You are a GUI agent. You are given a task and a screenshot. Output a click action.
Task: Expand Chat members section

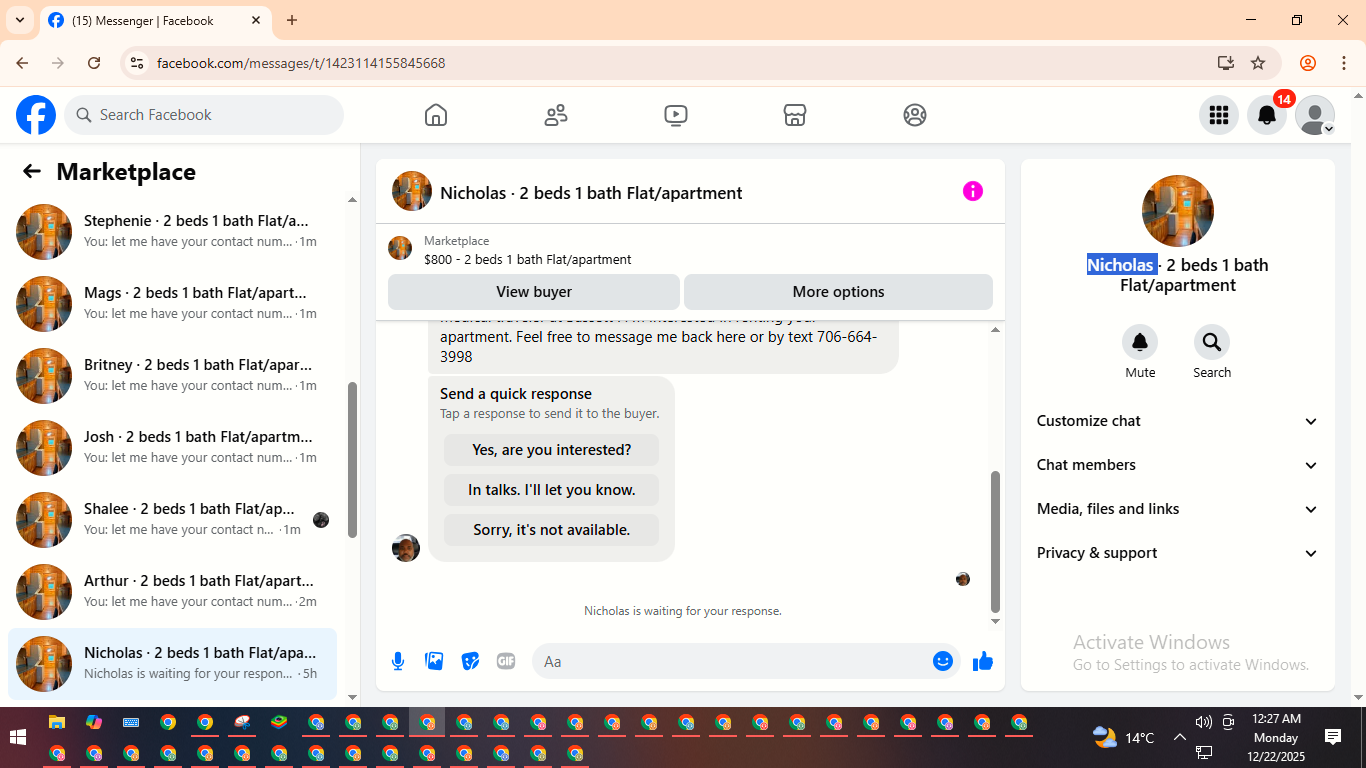[x=1178, y=465]
